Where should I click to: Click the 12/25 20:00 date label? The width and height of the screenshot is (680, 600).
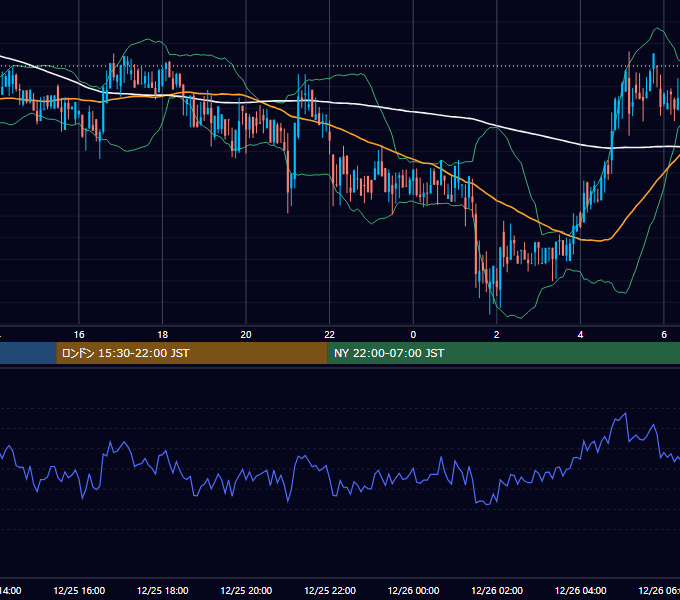tap(246, 590)
